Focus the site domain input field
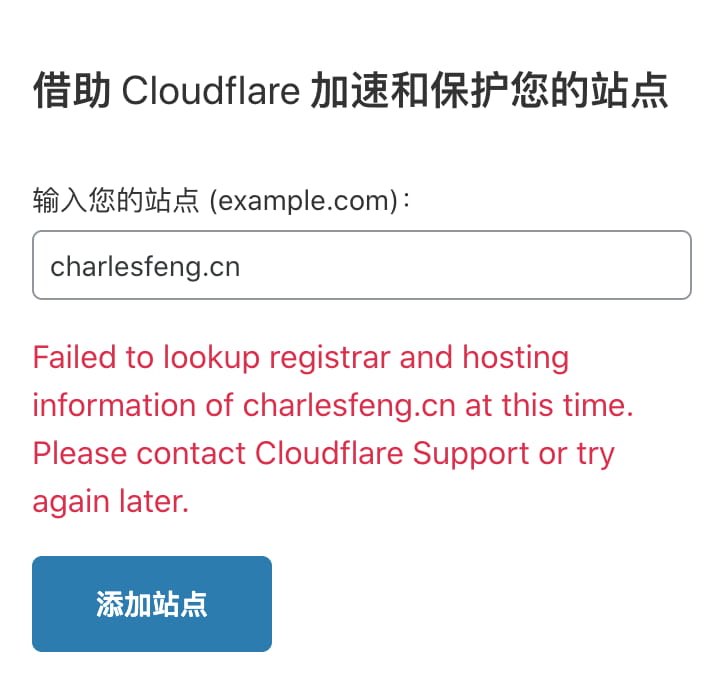 362,265
